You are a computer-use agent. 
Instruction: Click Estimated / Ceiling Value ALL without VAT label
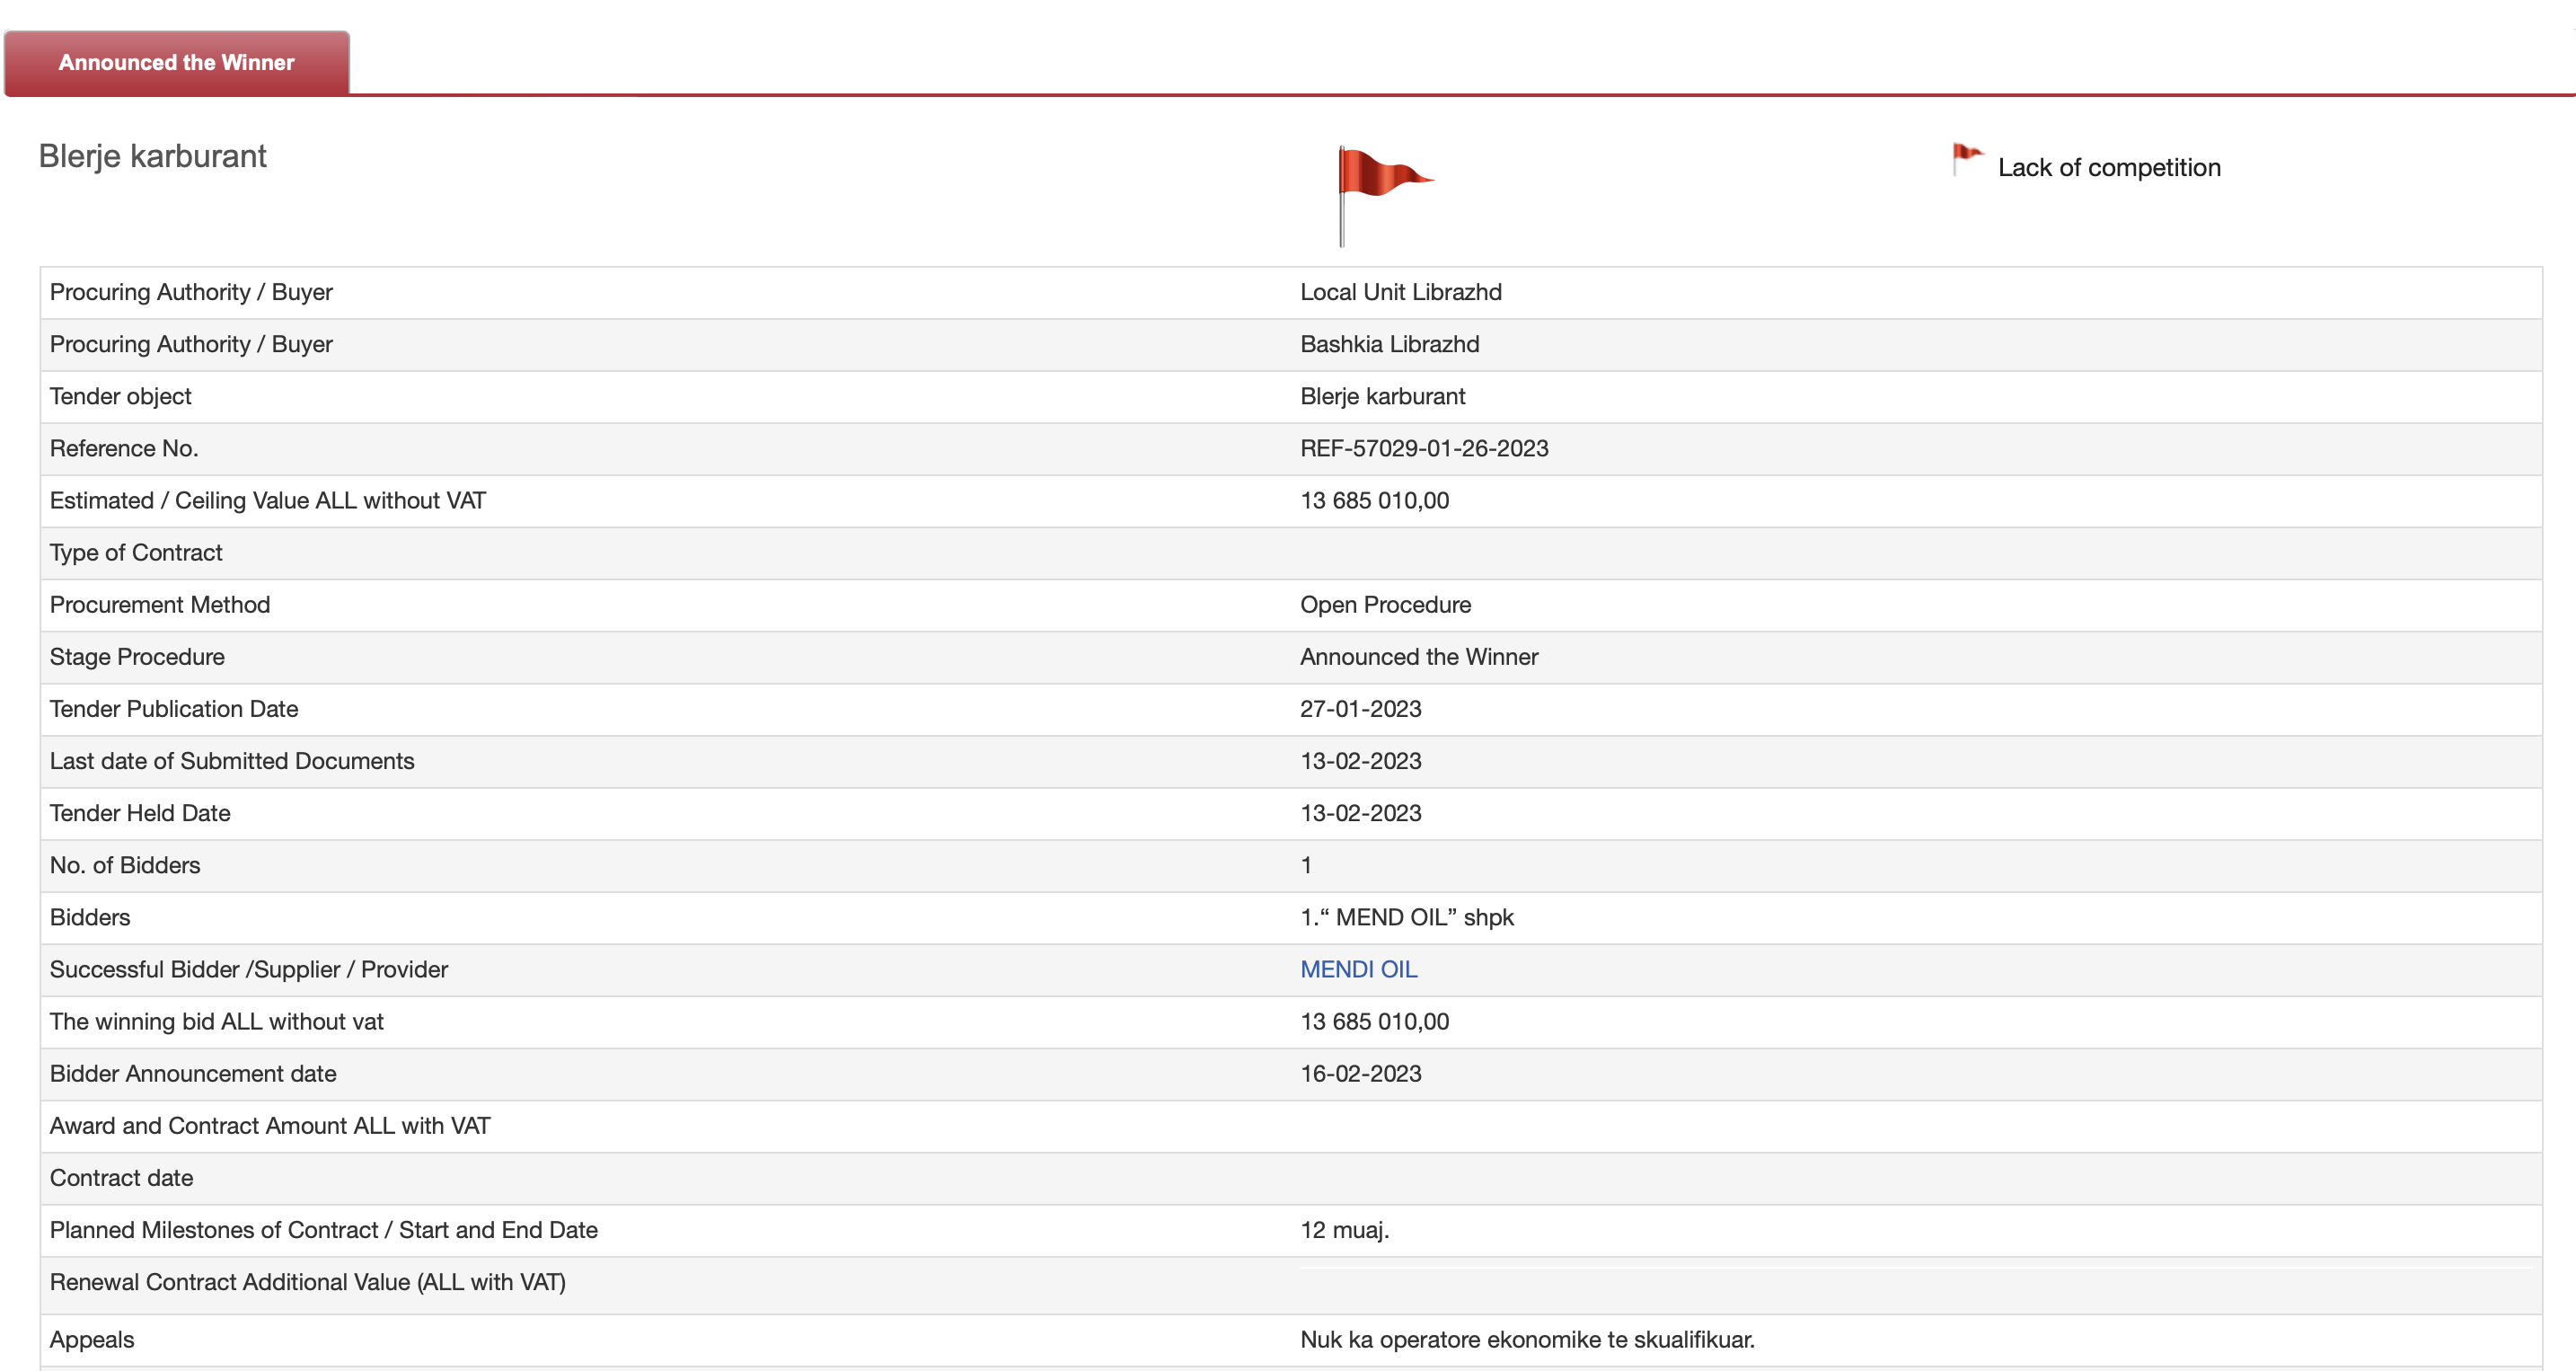[x=268, y=500]
